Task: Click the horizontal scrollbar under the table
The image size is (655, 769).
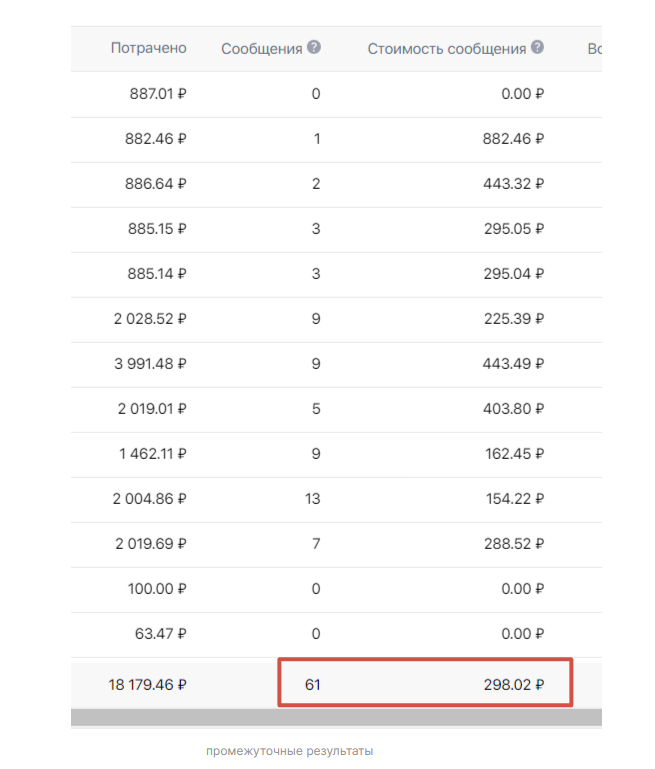Action: 336,717
